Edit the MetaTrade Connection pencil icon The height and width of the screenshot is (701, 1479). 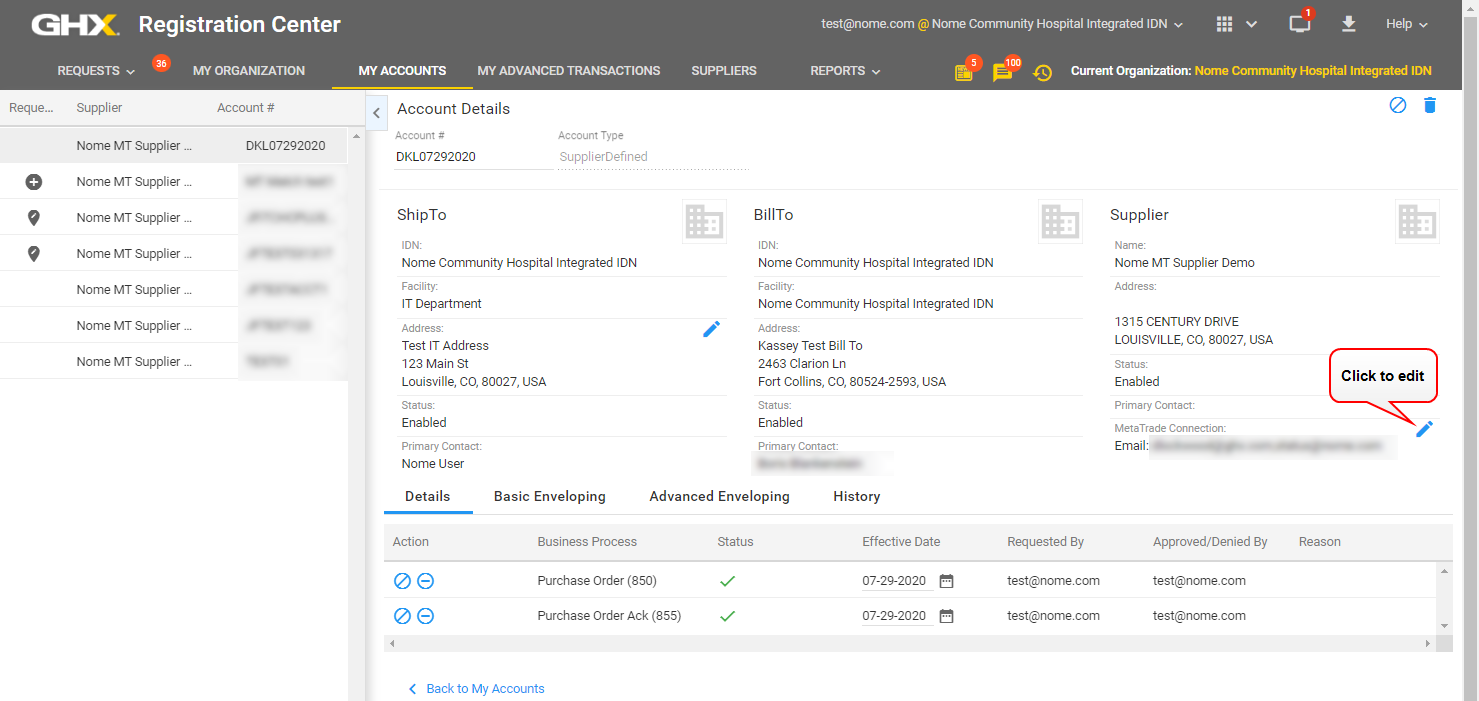(1424, 429)
